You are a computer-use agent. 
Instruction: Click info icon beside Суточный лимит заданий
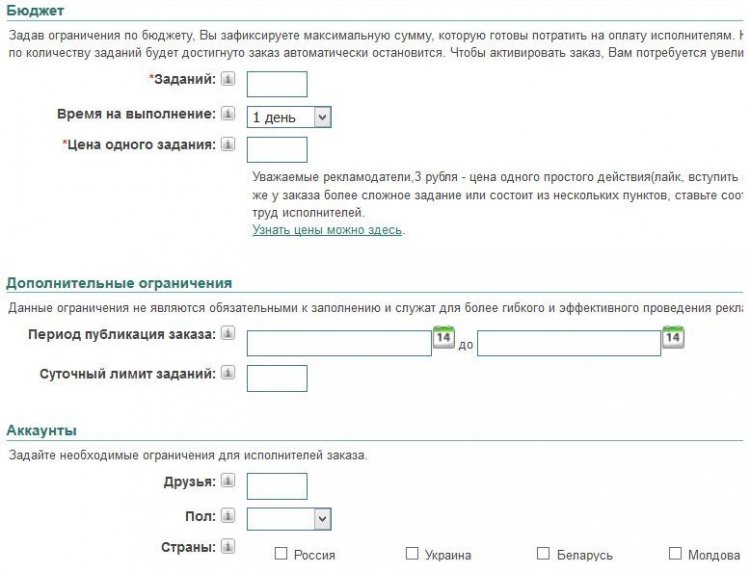pyautogui.click(x=228, y=373)
